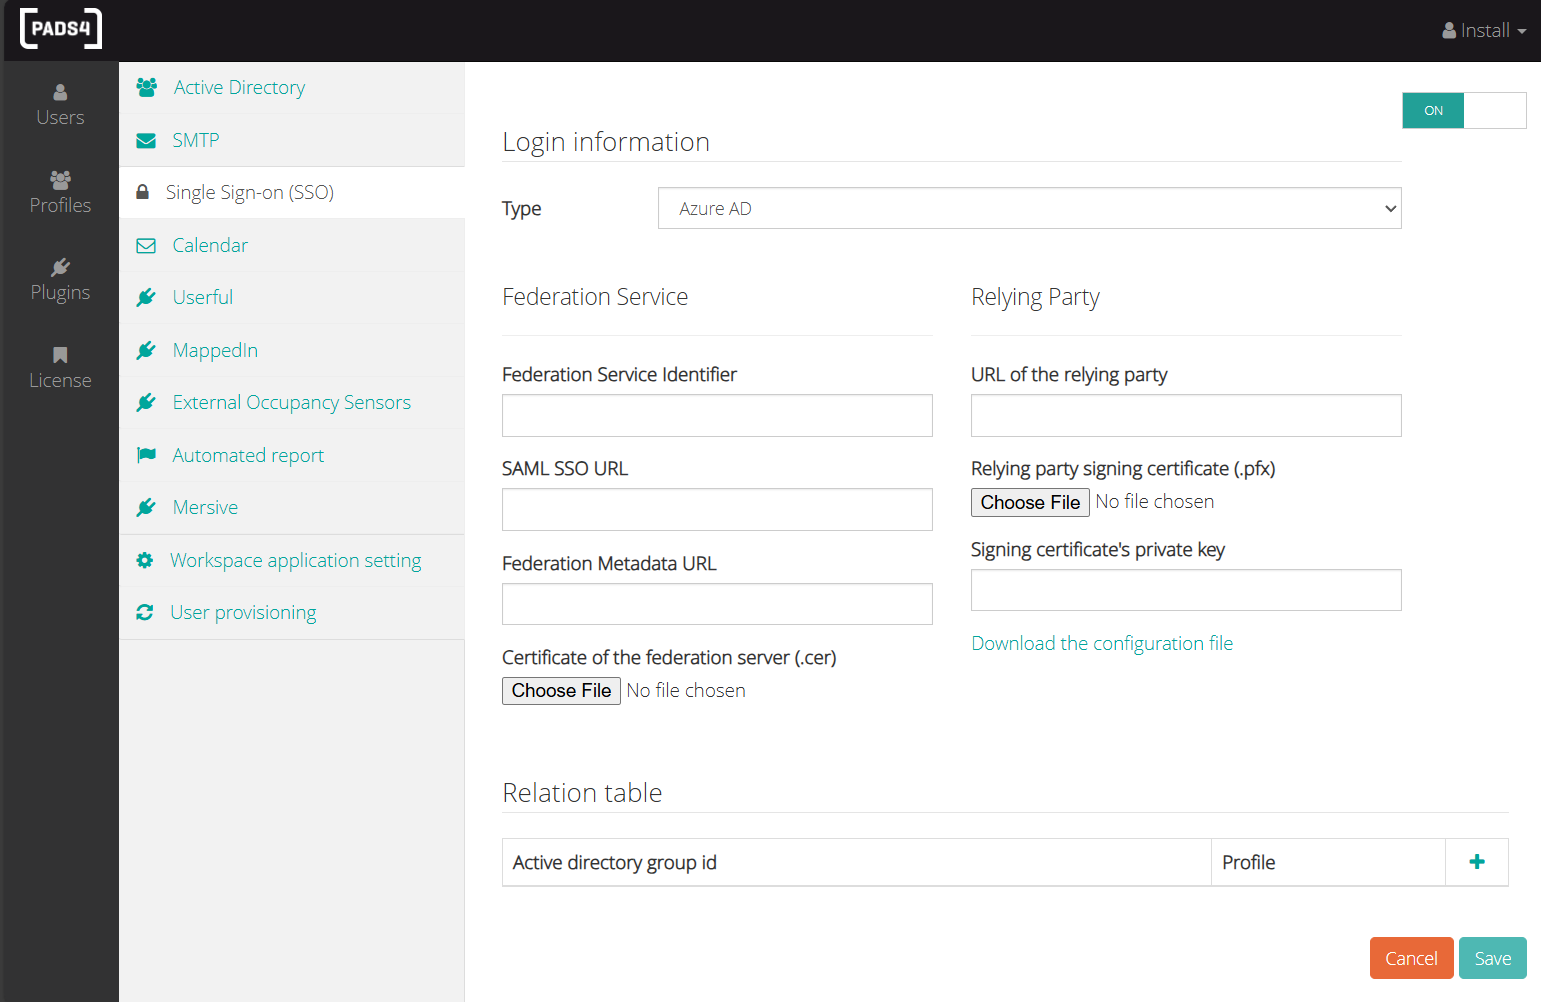Click the Cancel button
The height and width of the screenshot is (1002, 1541).
(1411, 958)
